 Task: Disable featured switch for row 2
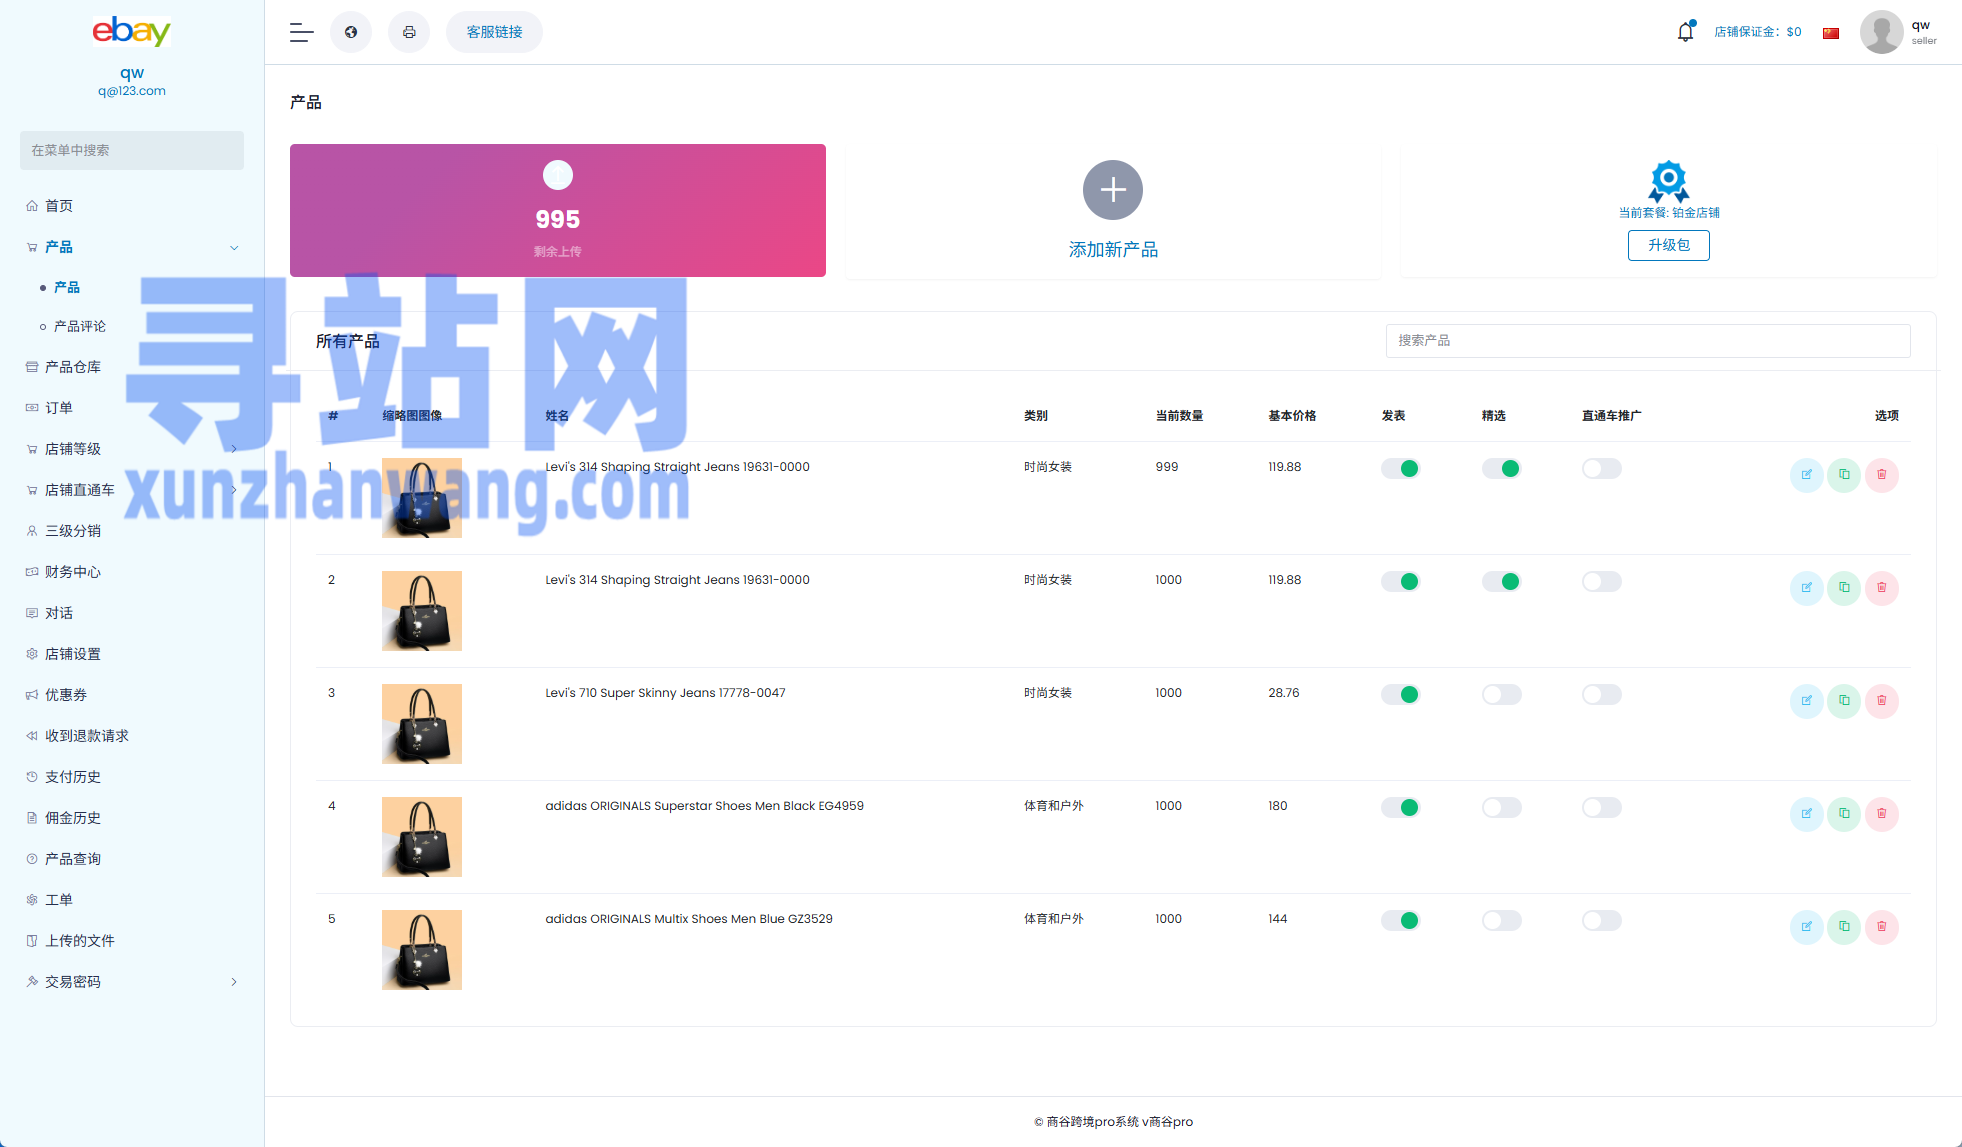[1502, 582]
